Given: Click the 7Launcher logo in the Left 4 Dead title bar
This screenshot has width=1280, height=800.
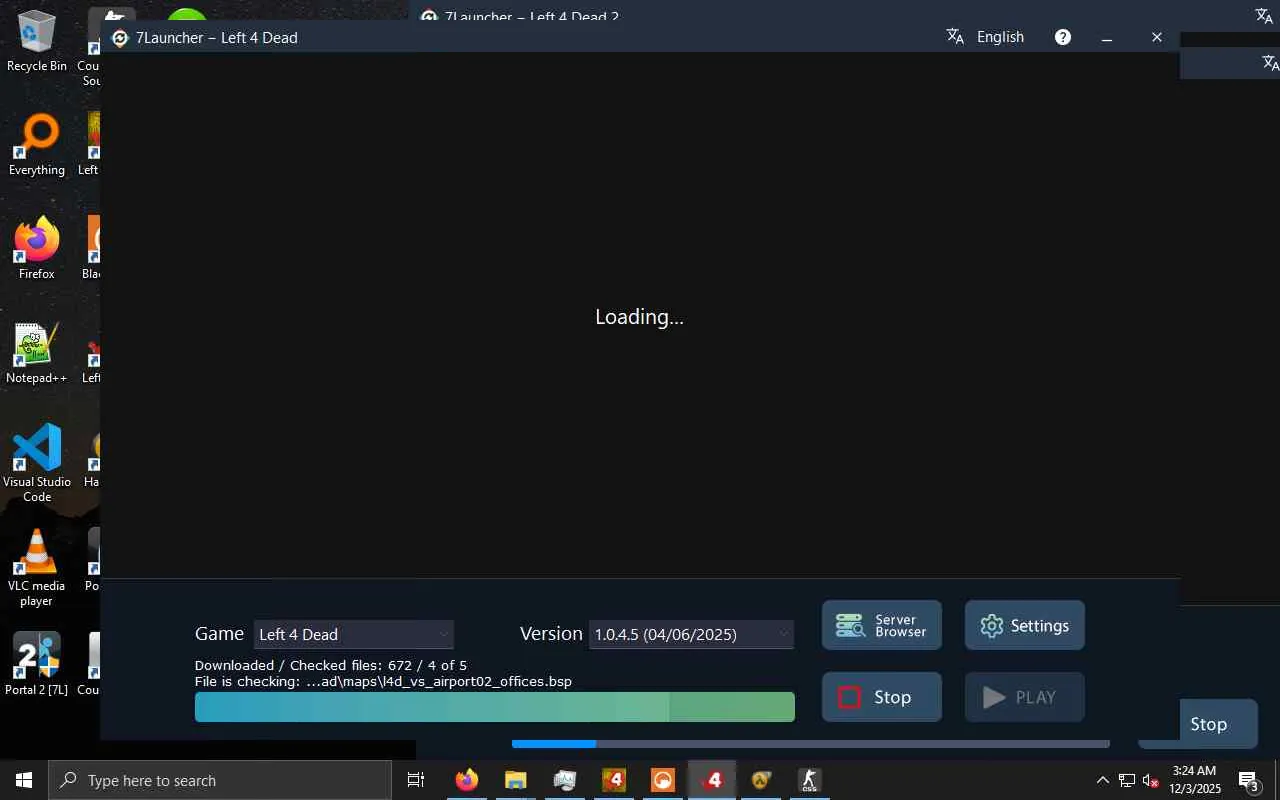Looking at the screenshot, I should 120,38.
